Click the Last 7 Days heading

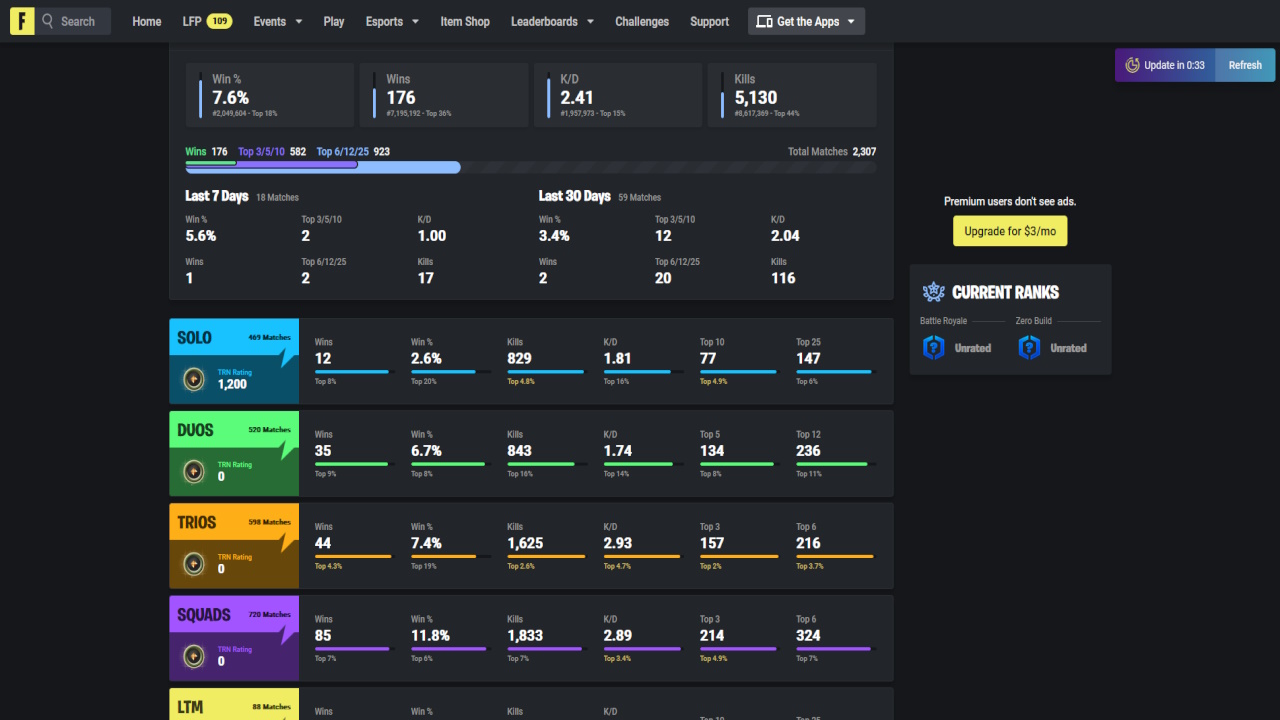point(217,196)
